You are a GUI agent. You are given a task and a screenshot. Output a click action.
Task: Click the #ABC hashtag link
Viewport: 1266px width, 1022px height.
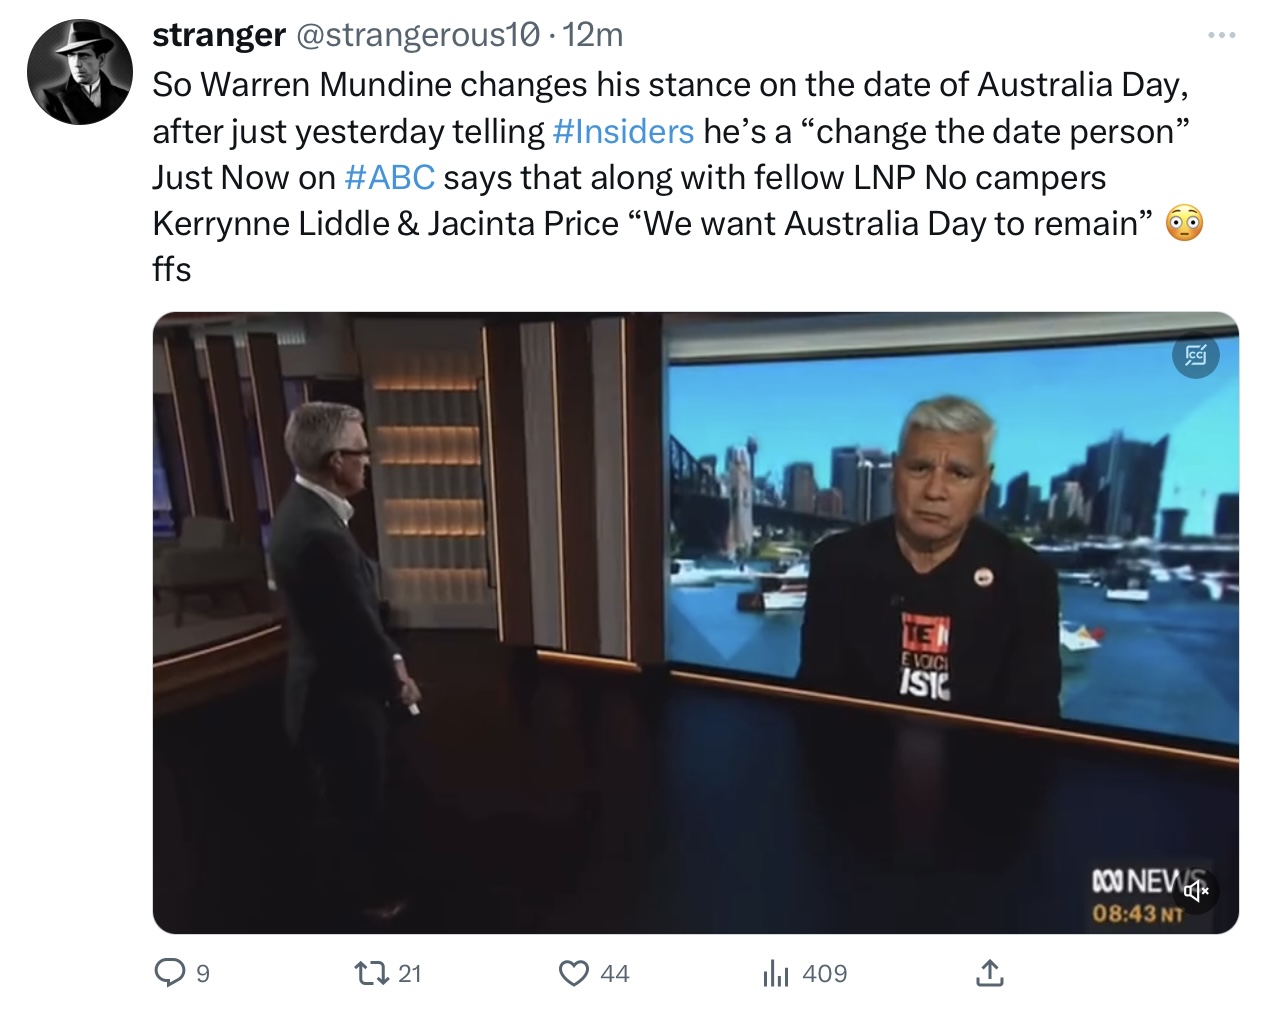pos(389,177)
